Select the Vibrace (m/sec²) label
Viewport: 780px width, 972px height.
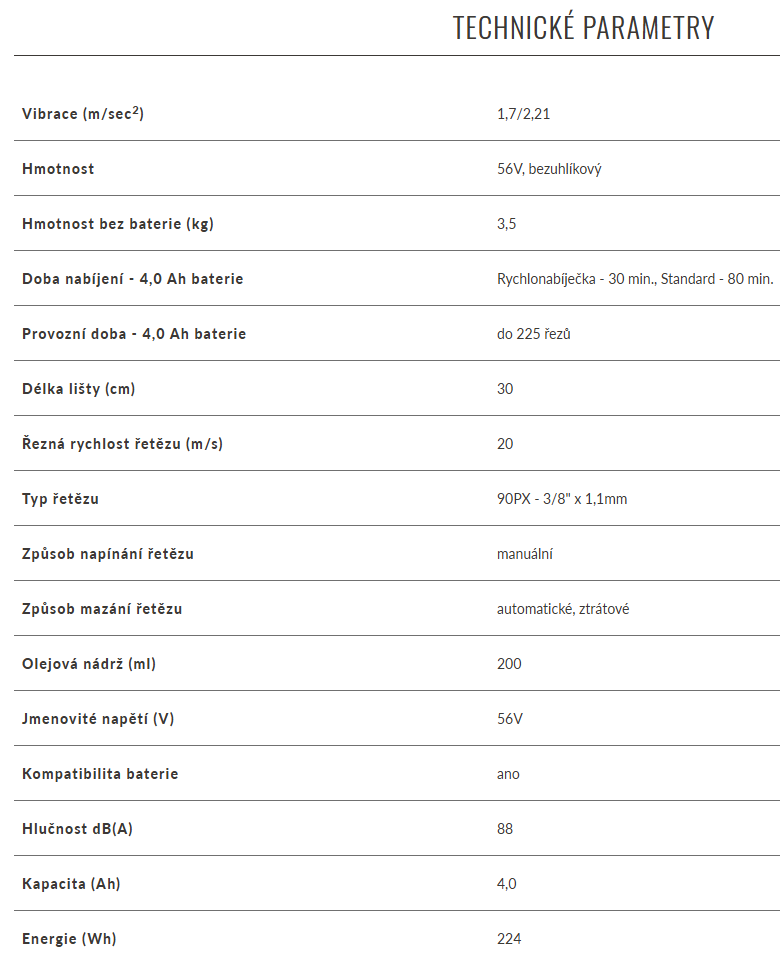pos(83,113)
